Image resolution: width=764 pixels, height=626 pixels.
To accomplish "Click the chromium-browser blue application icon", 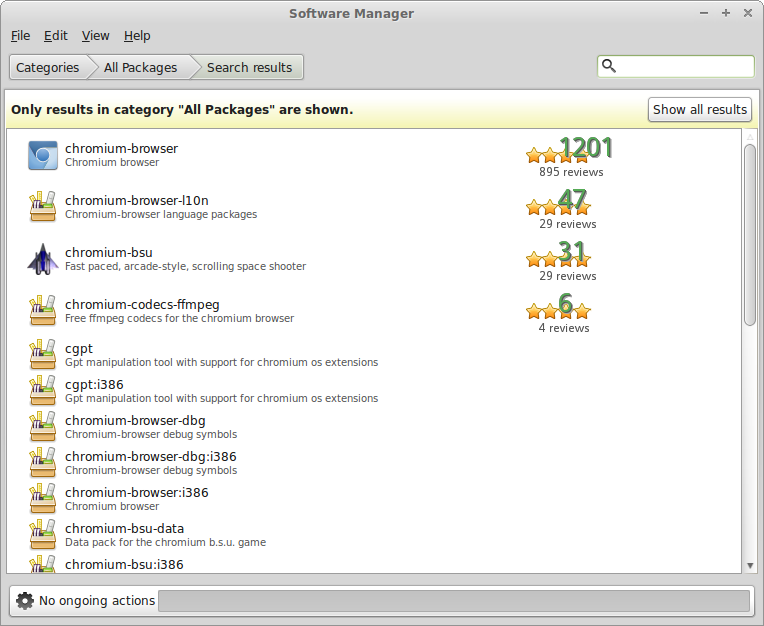I will [x=43, y=155].
